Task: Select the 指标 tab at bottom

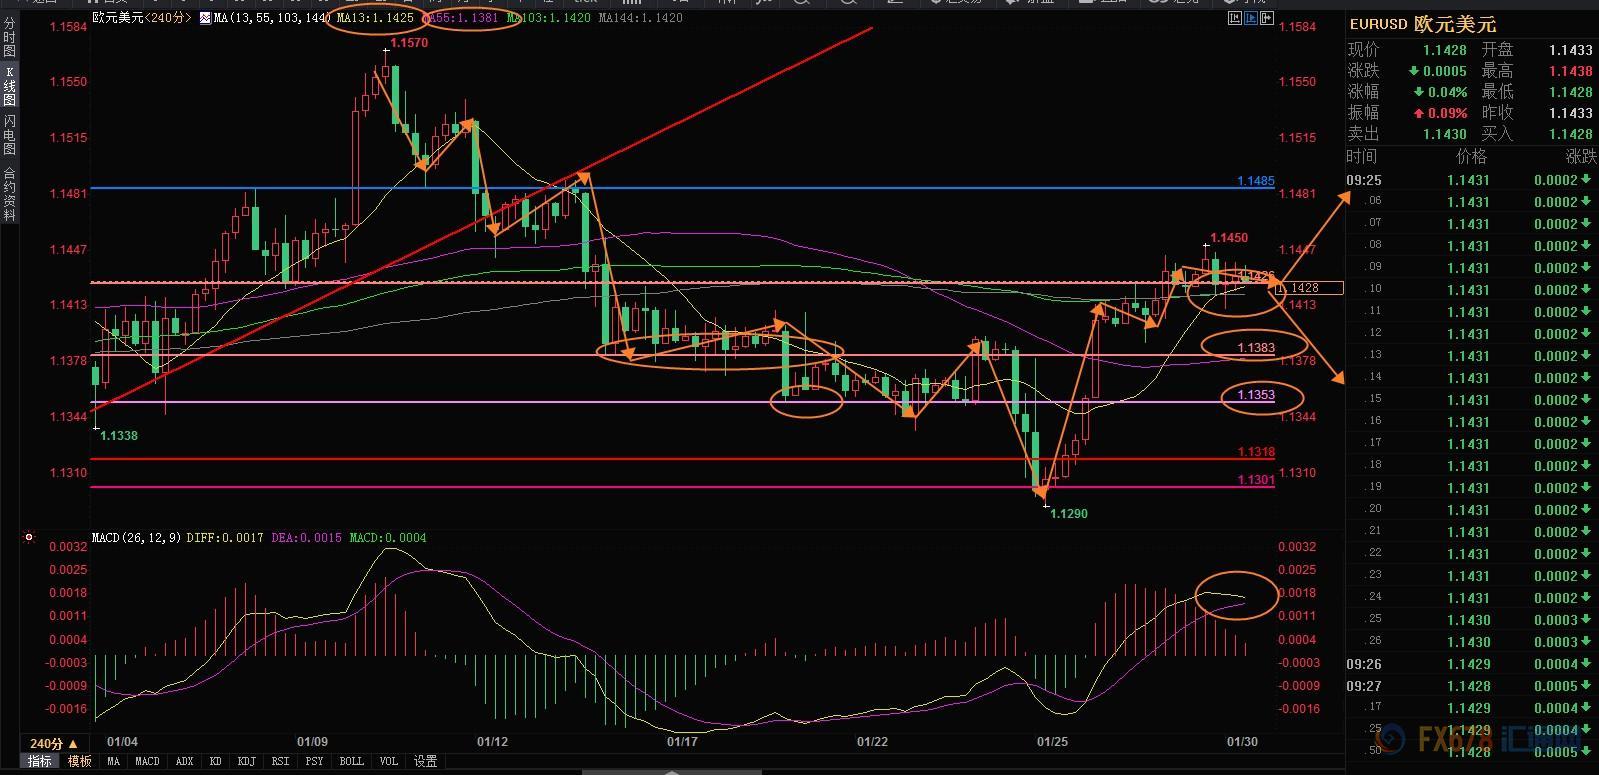Action: point(39,762)
